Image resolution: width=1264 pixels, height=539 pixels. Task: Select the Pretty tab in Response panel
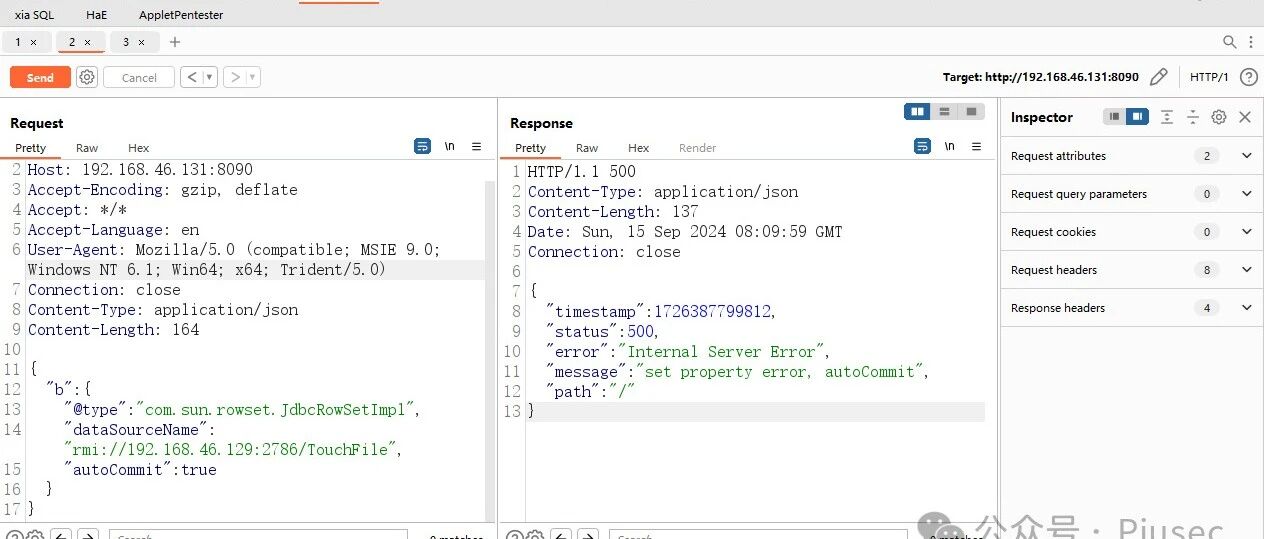[x=530, y=148]
